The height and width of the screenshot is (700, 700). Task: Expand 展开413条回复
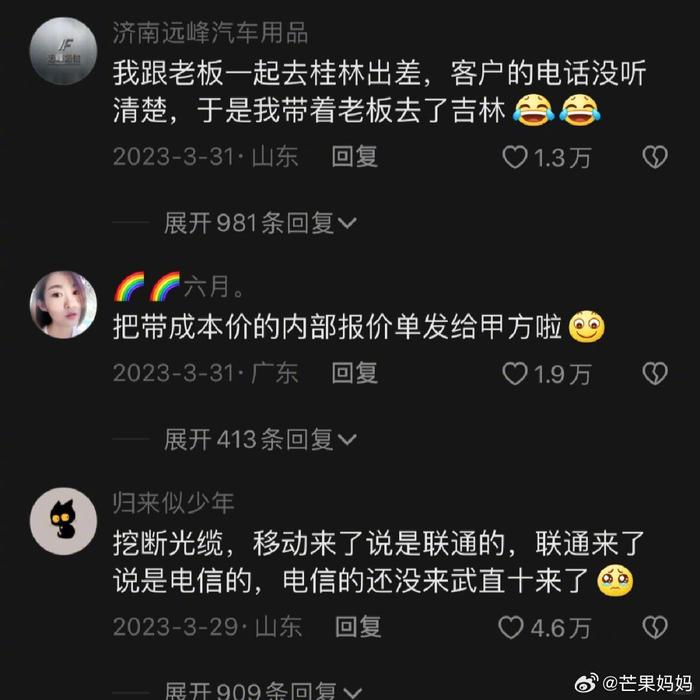(x=260, y=439)
